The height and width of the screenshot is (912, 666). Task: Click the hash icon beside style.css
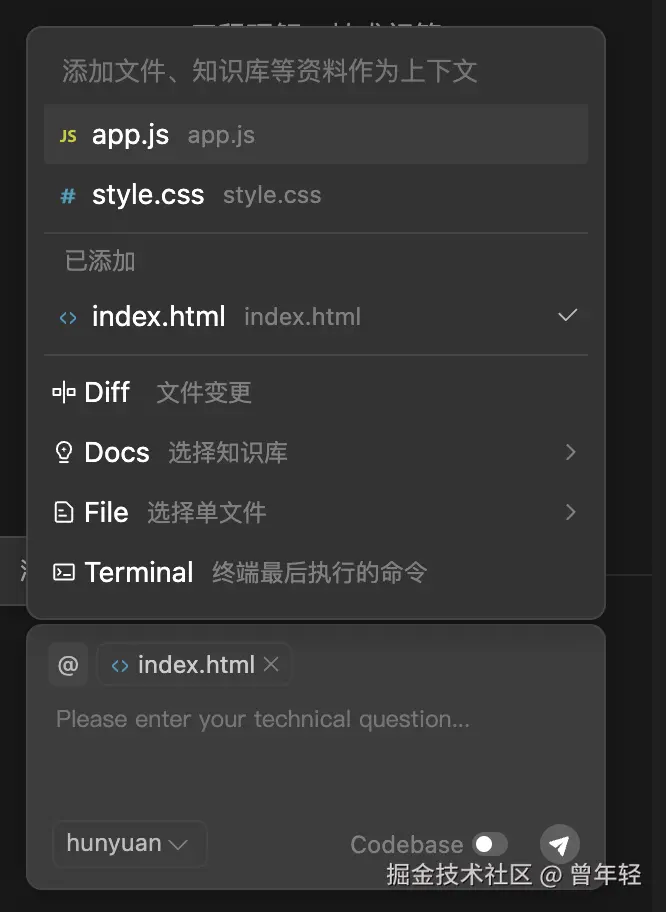pyautogui.click(x=68, y=196)
